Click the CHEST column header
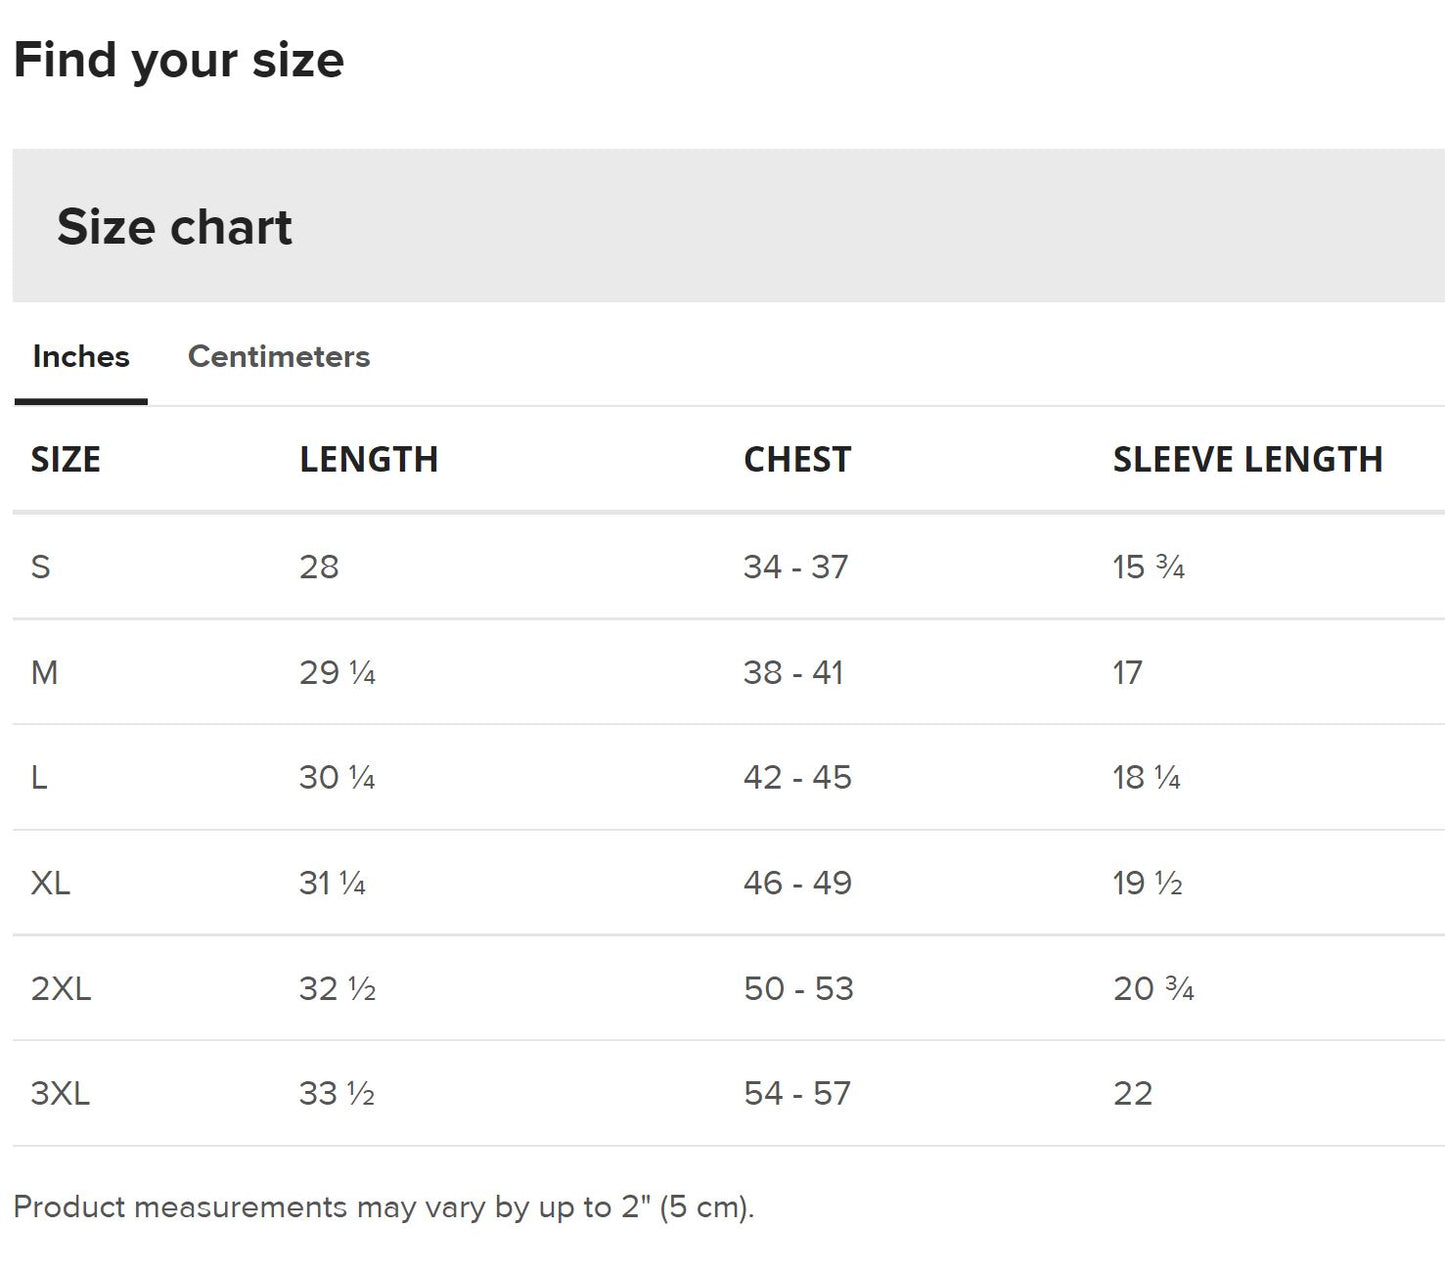Viewport: 1445px width, 1273px height. pyautogui.click(x=797, y=460)
